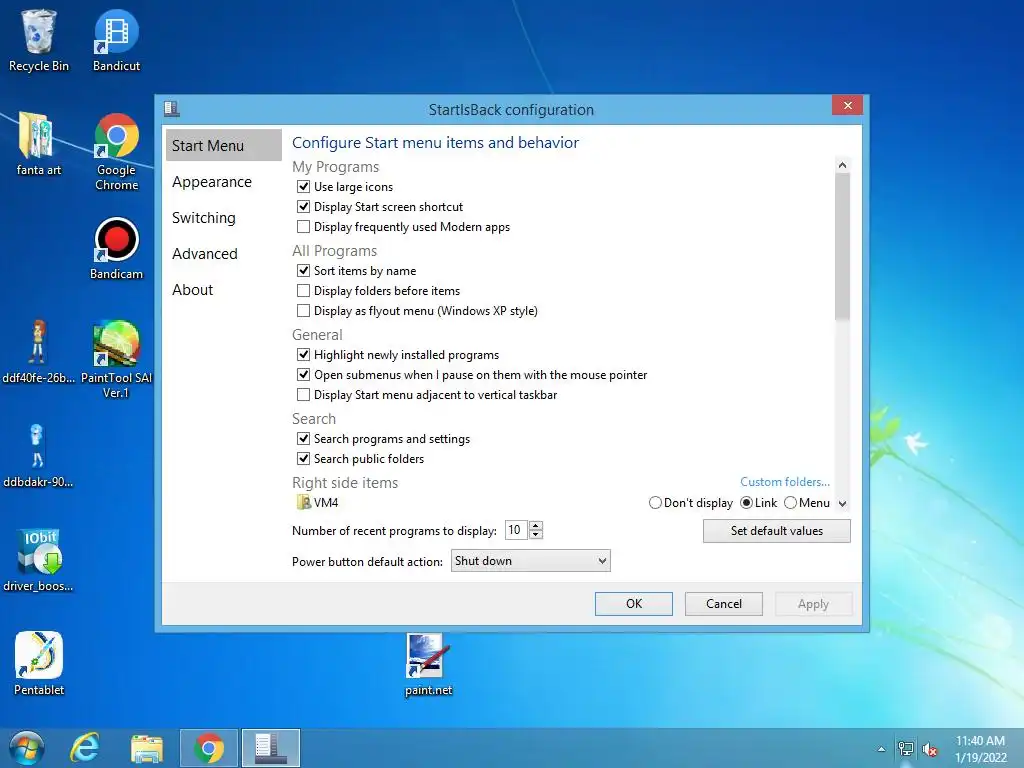Image resolution: width=1024 pixels, height=768 pixels.
Task: Select Don't display radio for VM4
Action: (x=655, y=503)
